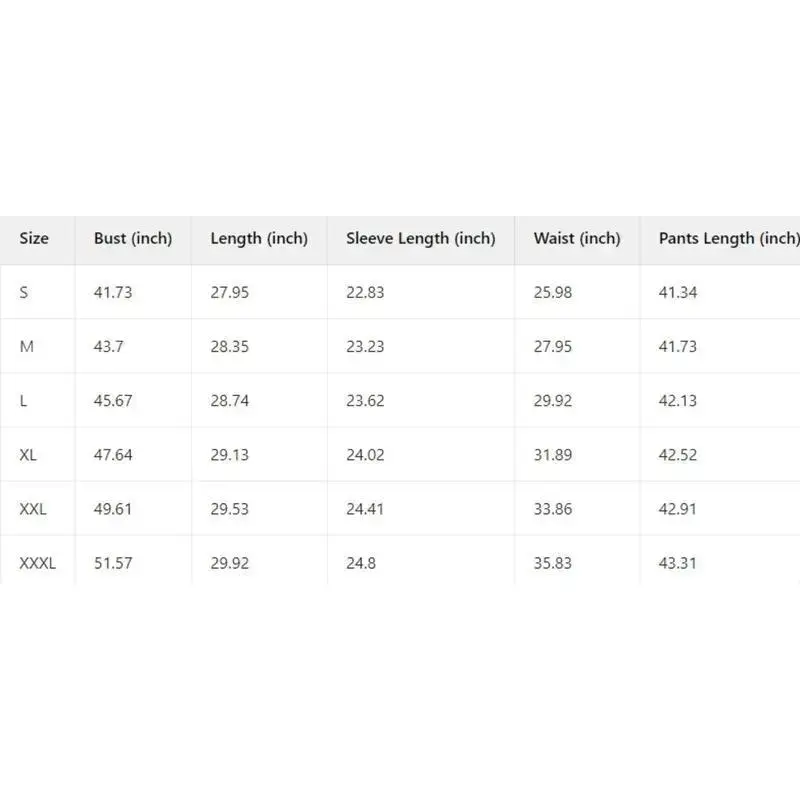Viewport: 800px width, 800px height.
Task: Click the Bust (inch) column header
Action: click(133, 239)
